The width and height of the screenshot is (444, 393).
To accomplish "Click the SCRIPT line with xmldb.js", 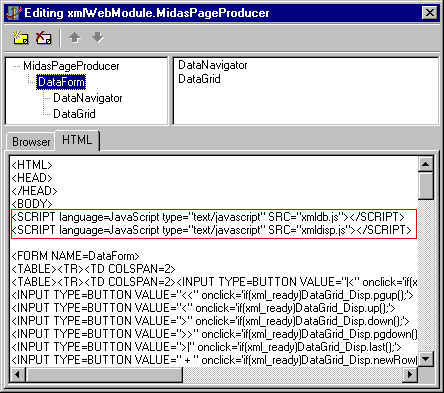I will point(208,217).
